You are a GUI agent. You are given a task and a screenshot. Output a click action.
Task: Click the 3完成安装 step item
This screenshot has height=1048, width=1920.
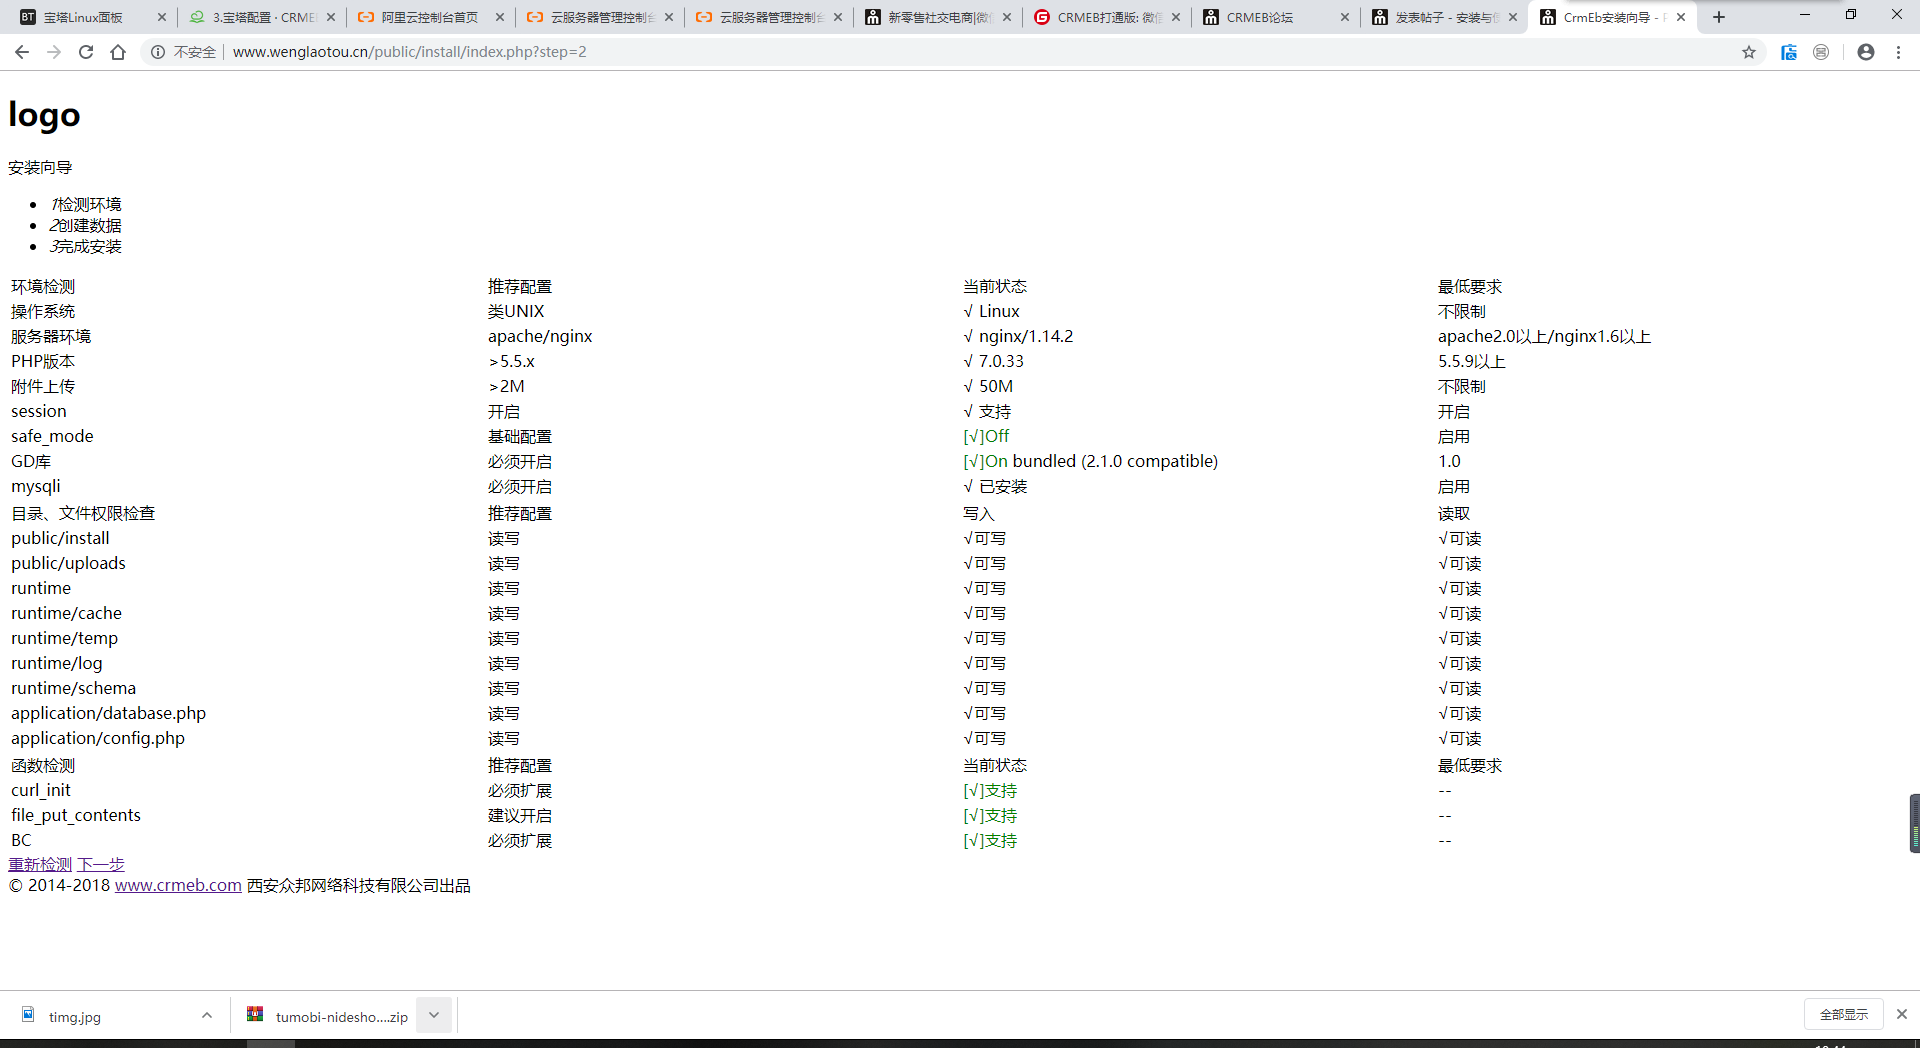(x=86, y=247)
